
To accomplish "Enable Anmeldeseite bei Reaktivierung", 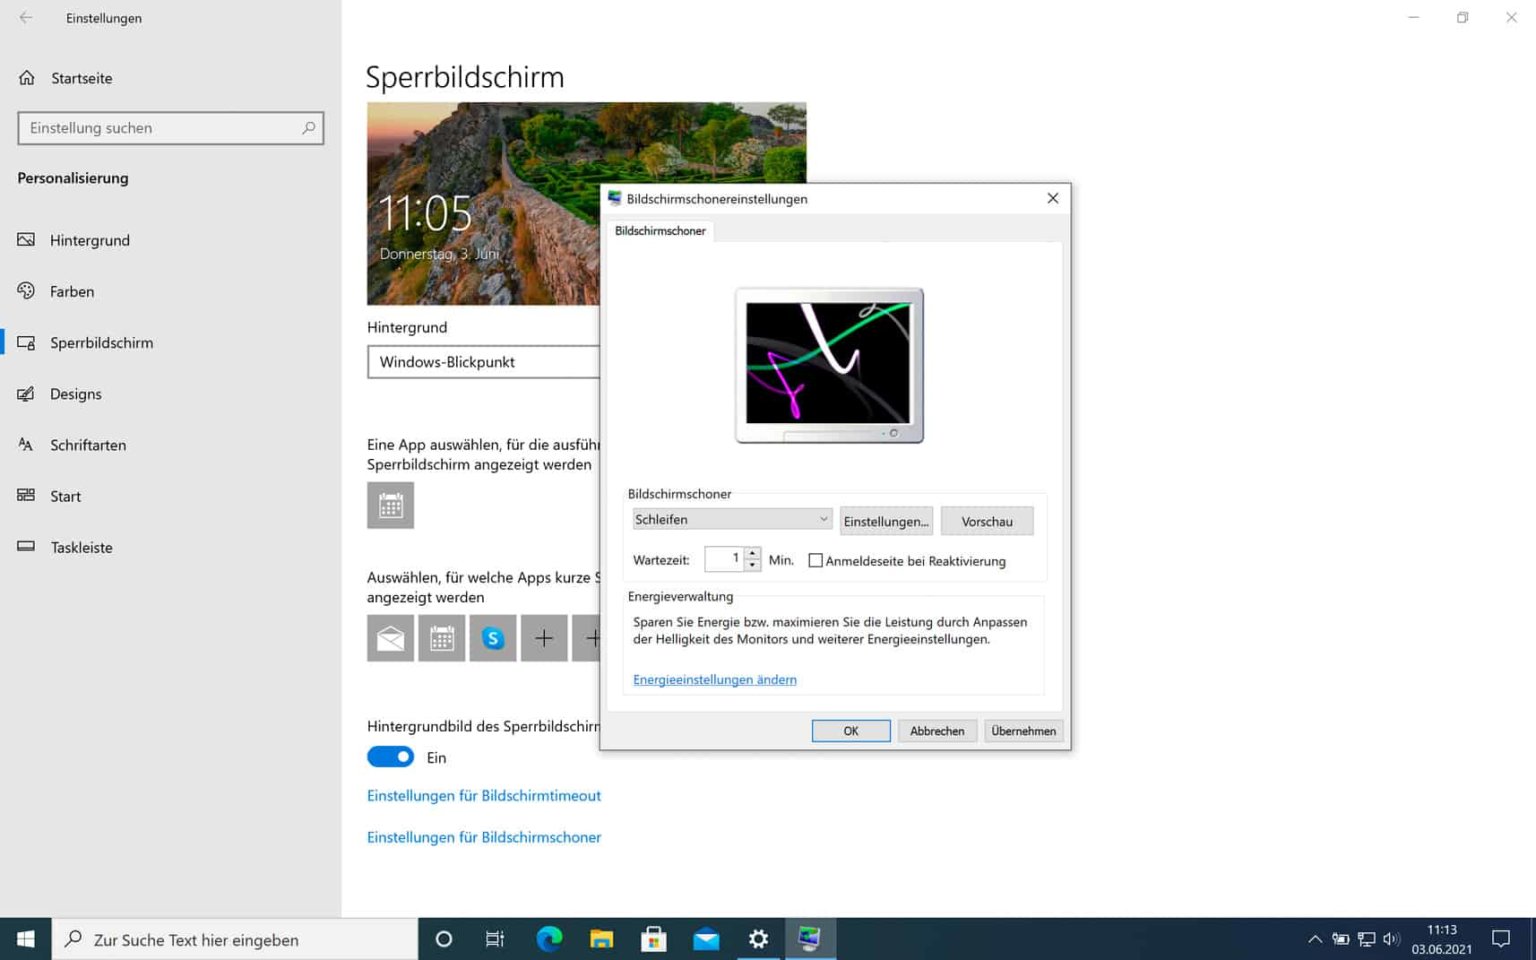I will (815, 560).
